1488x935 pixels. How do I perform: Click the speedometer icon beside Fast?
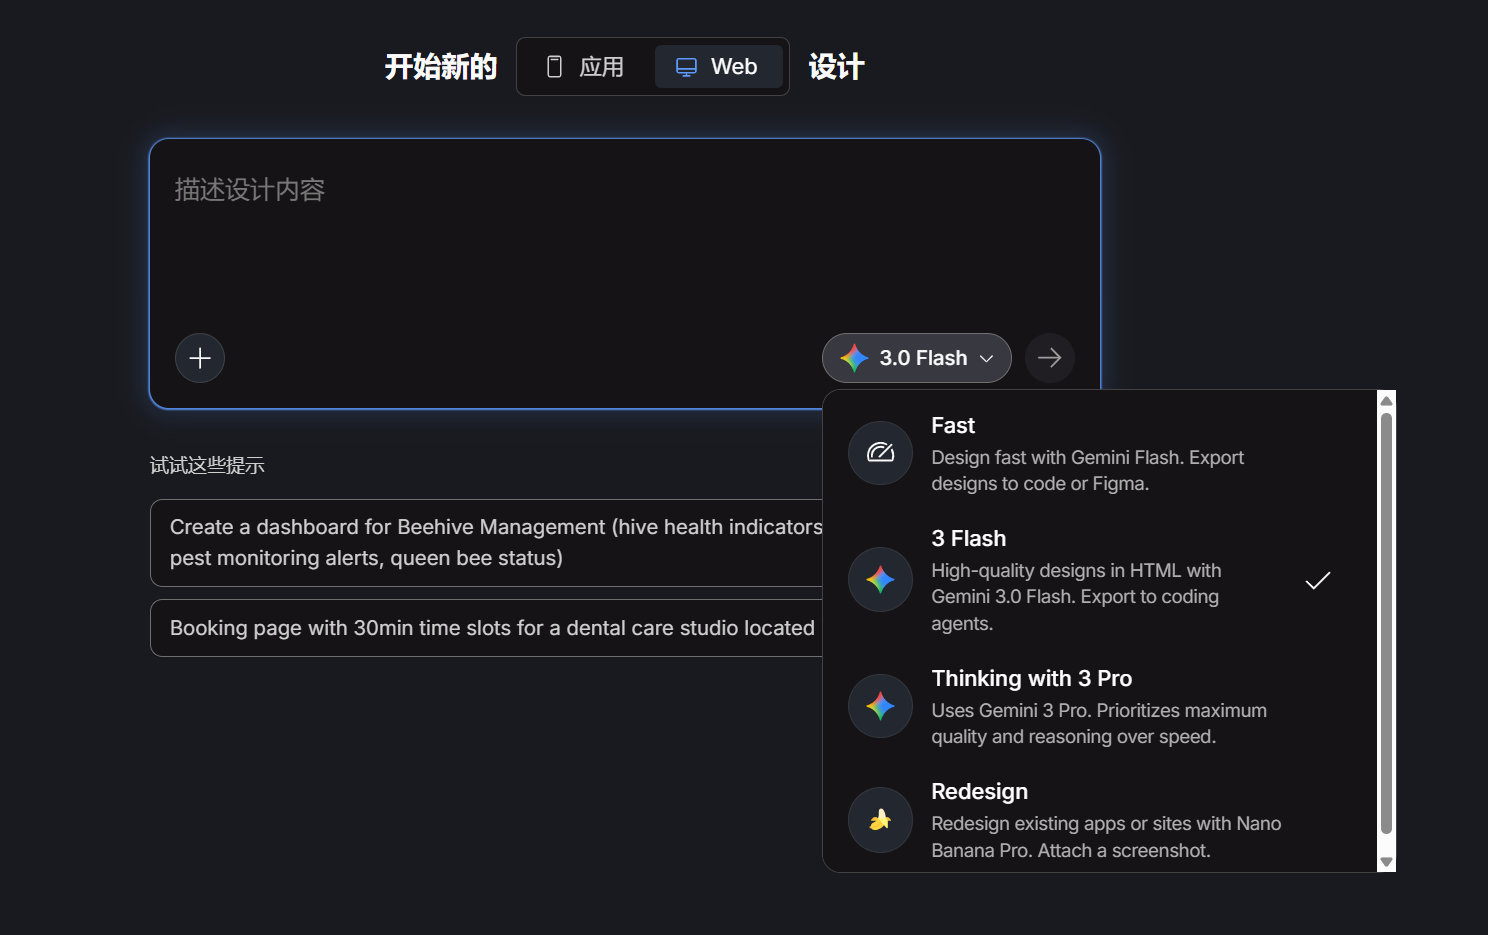coord(880,453)
